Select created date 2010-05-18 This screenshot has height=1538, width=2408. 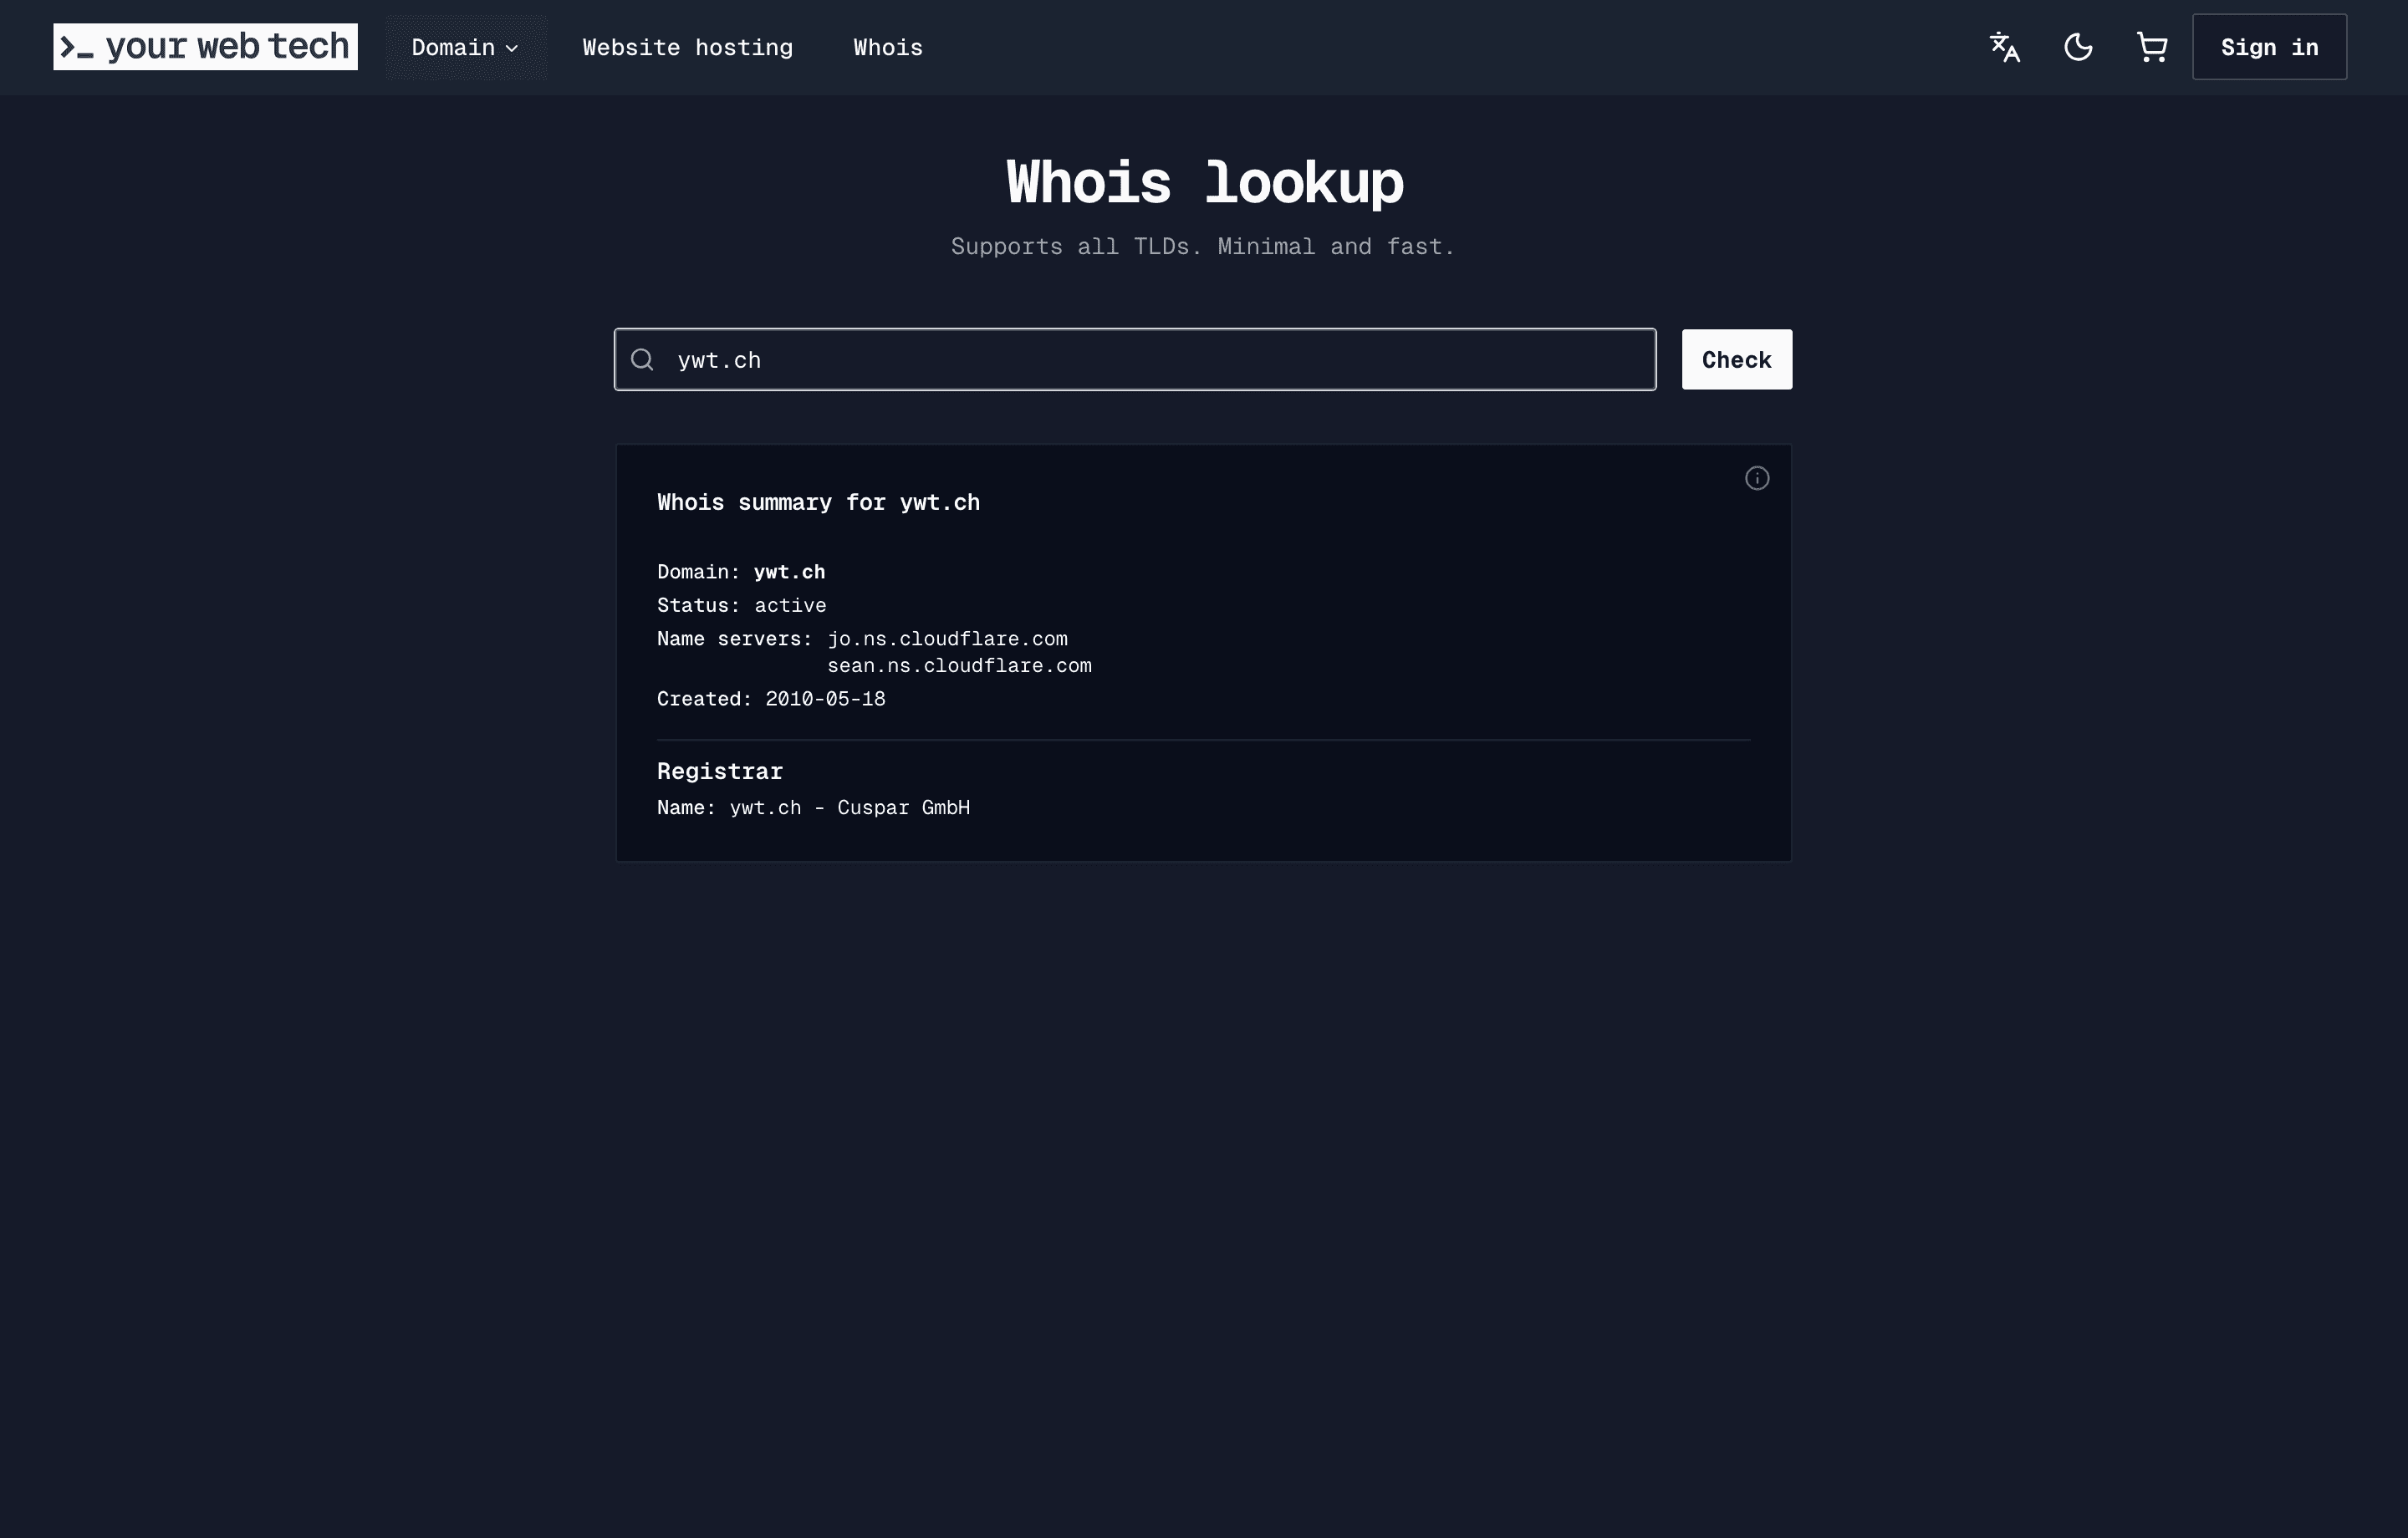click(825, 699)
